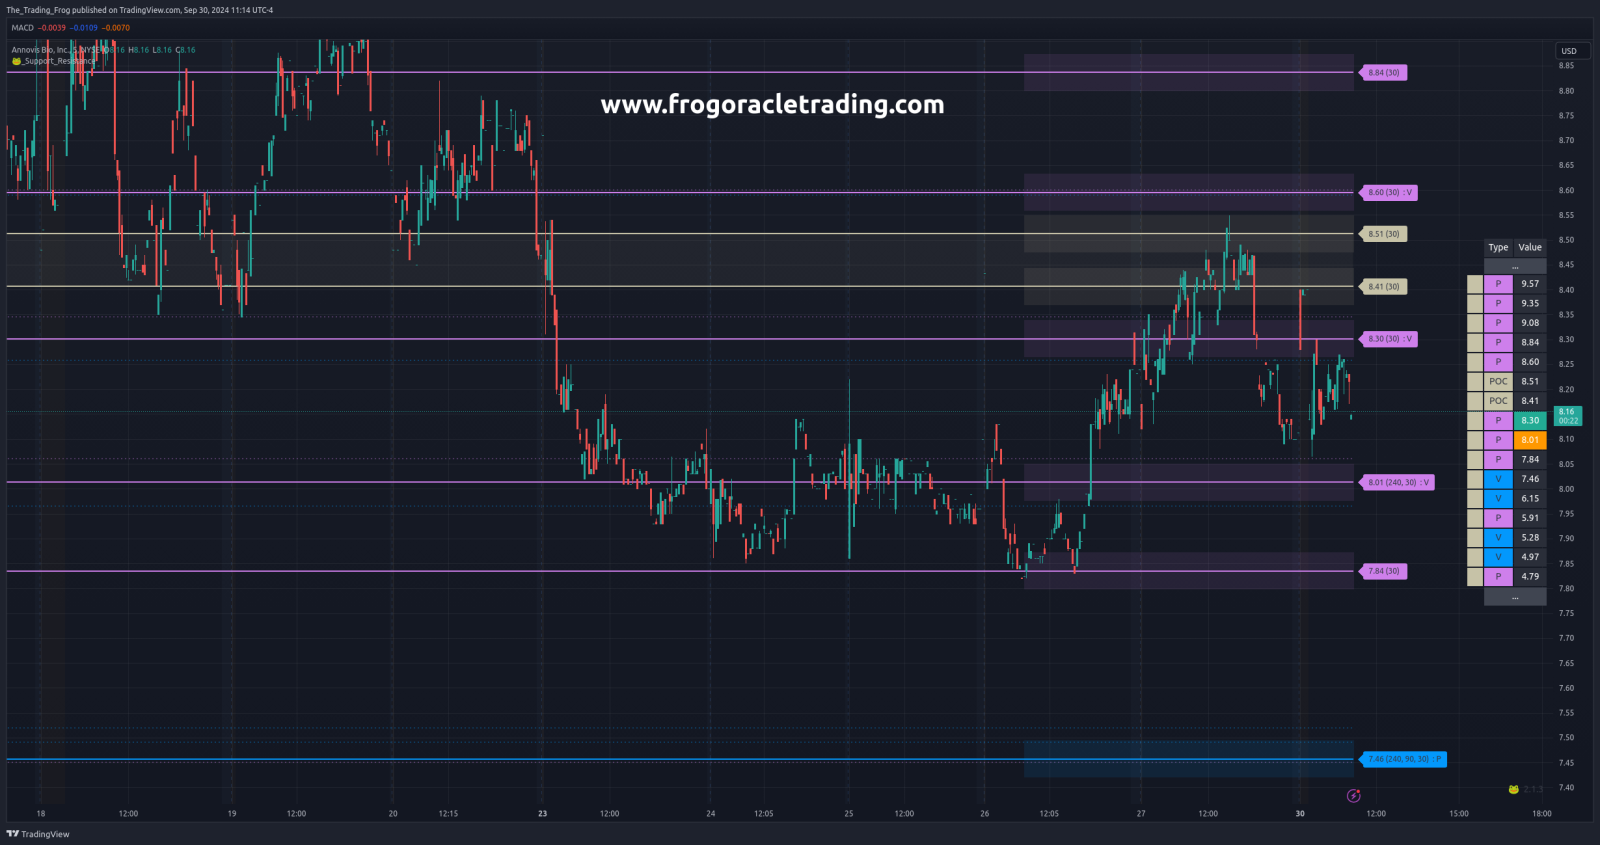Select the 4.97 value cell
Screen dimensions: 1600x845
[1530, 557]
